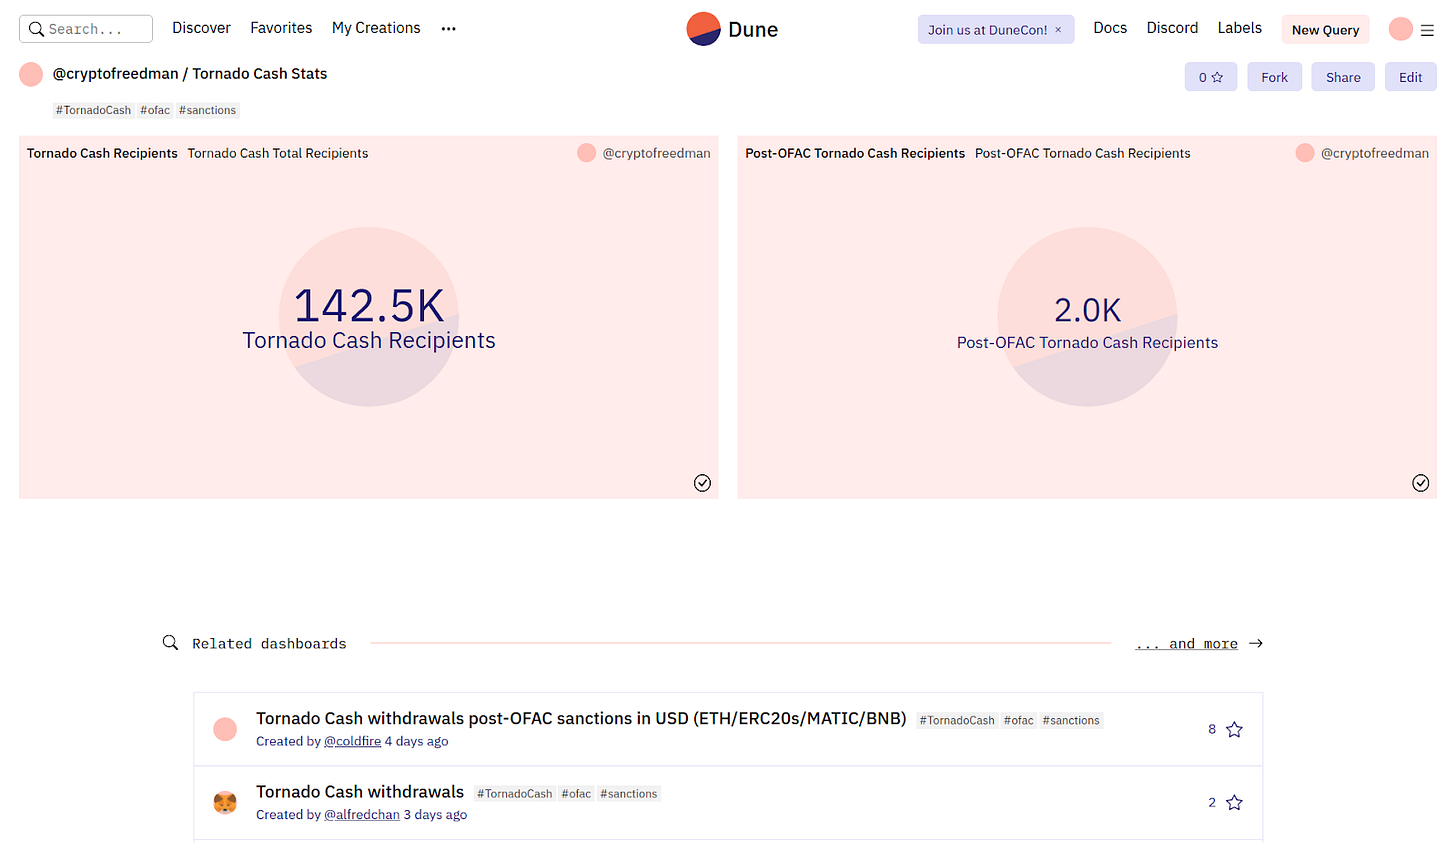The width and height of the screenshot is (1456, 843).
Task: Go to the Discover tab
Action: (201, 28)
